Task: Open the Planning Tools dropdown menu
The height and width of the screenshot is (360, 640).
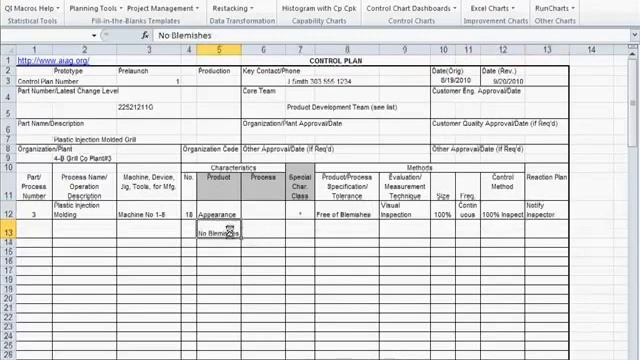Action: click(x=96, y=8)
